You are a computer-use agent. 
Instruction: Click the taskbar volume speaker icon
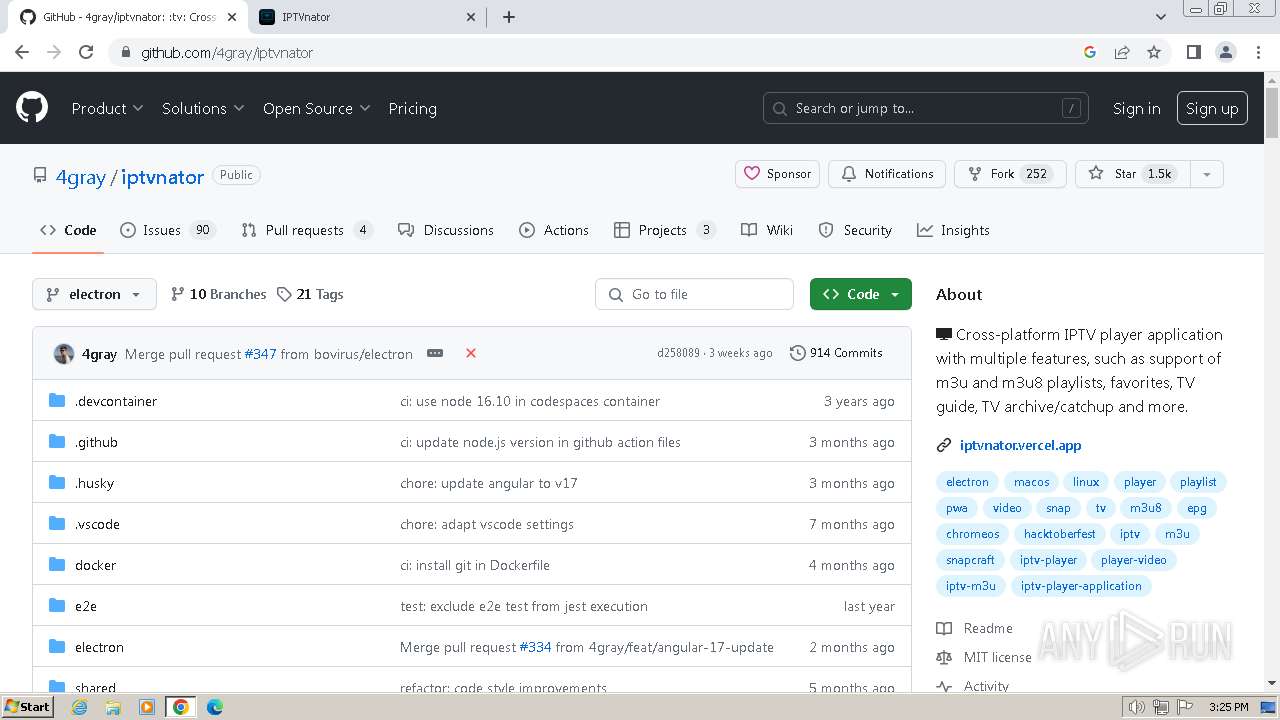pos(1136,707)
